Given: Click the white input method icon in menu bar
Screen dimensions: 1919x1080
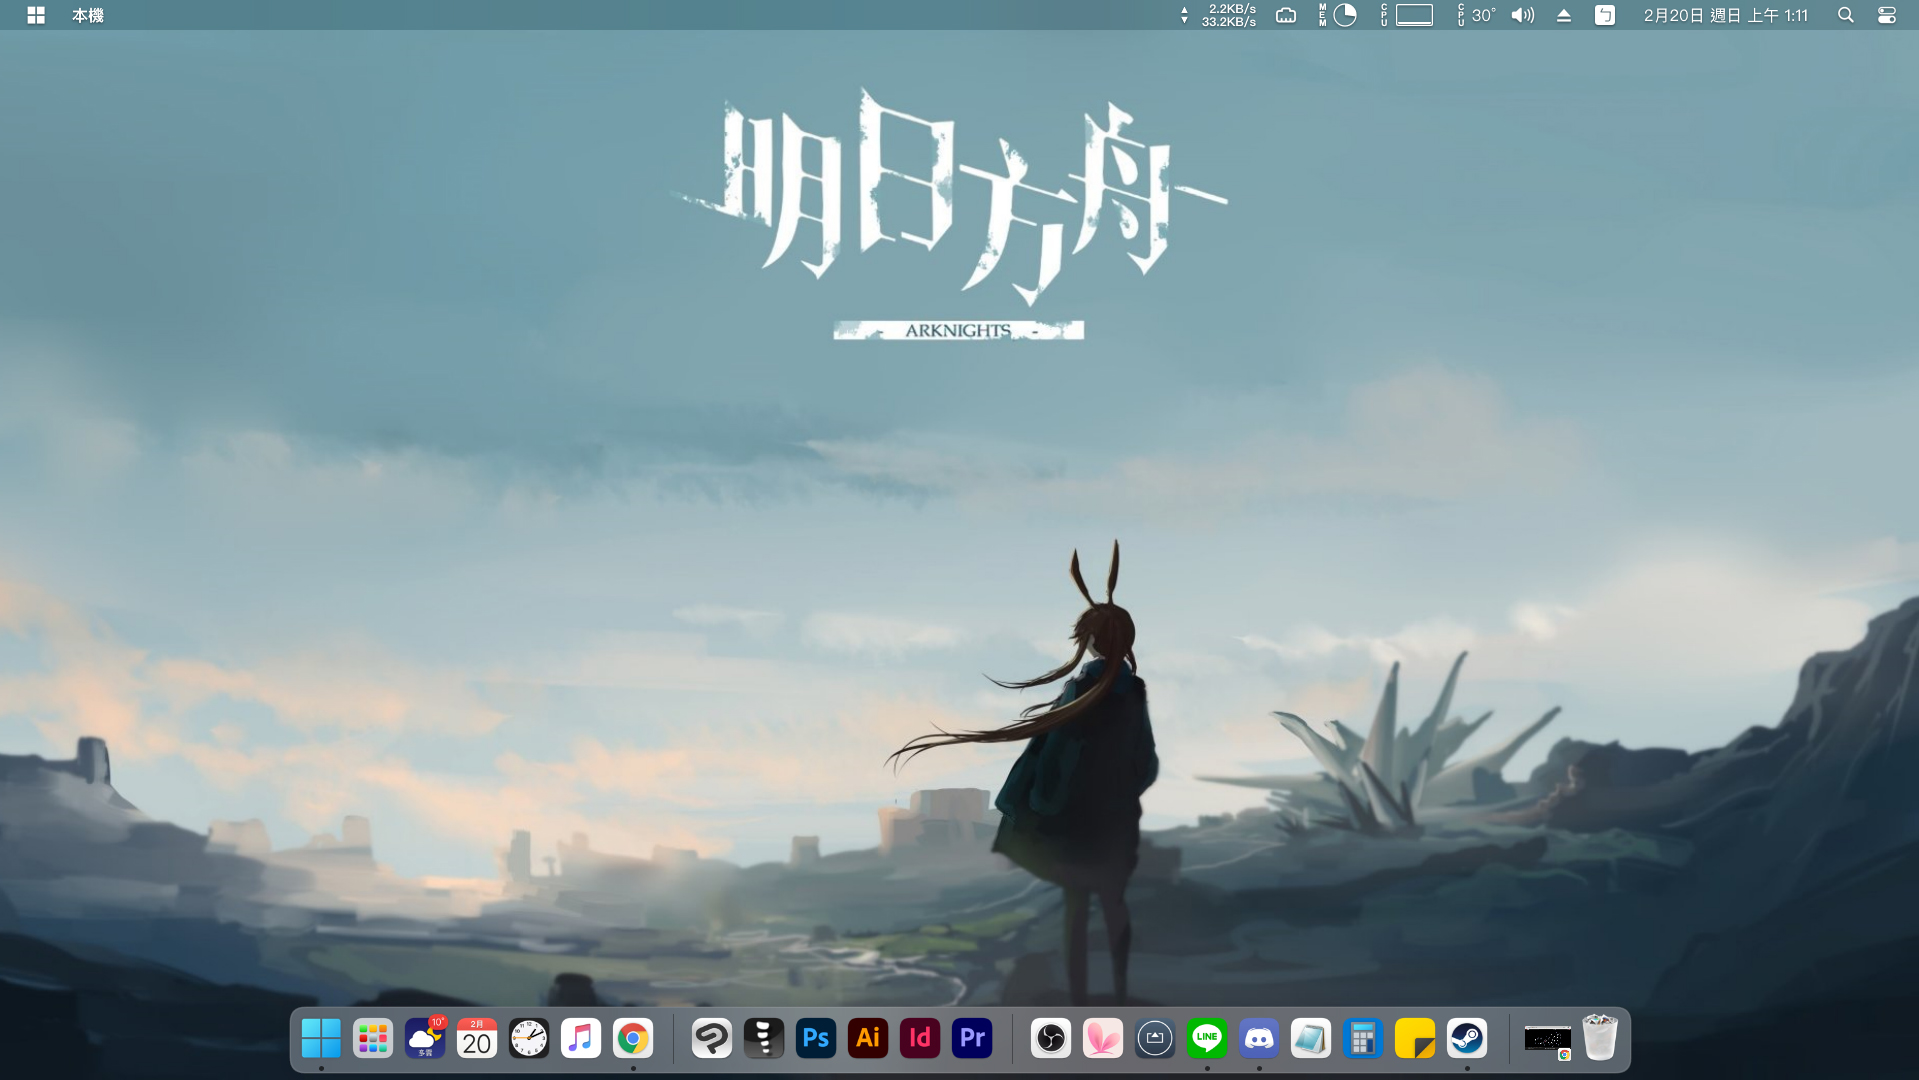Looking at the screenshot, I should 1605,15.
